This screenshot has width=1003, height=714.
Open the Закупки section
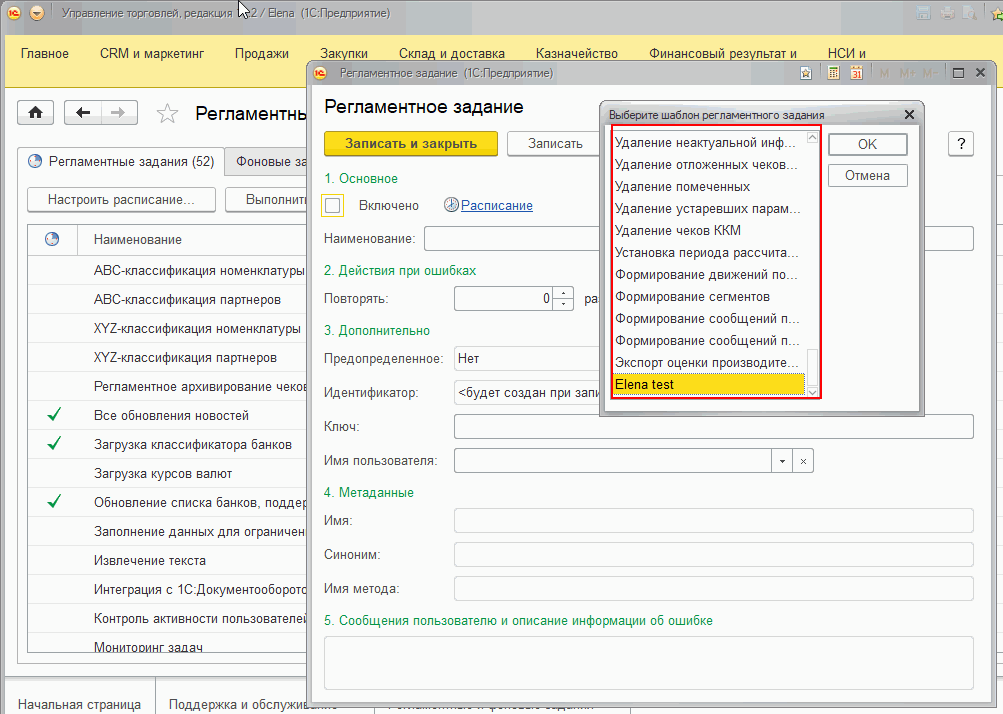[x=344, y=54]
